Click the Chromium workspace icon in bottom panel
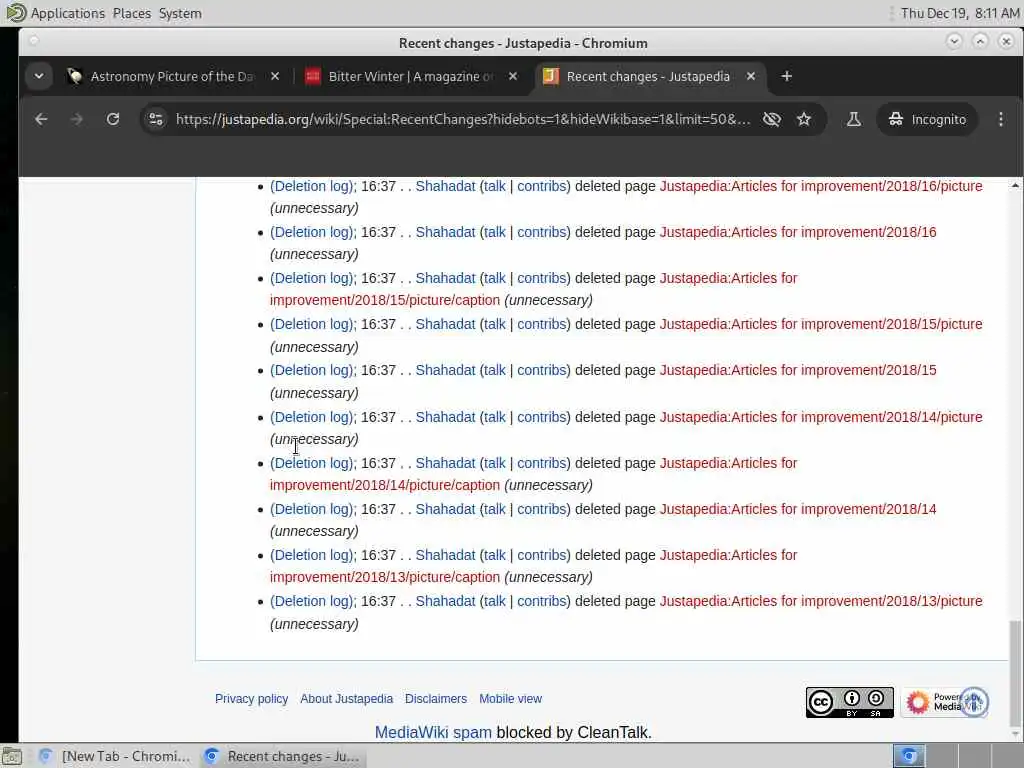The width and height of the screenshot is (1024, 768). coord(908,756)
